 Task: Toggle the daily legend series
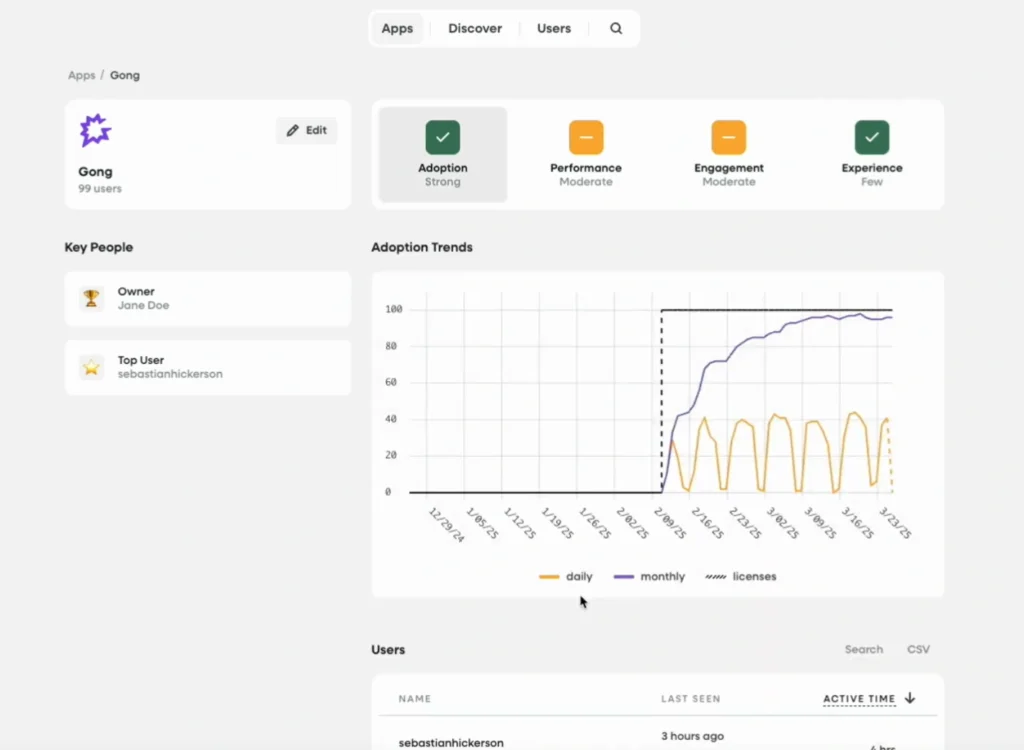point(566,576)
